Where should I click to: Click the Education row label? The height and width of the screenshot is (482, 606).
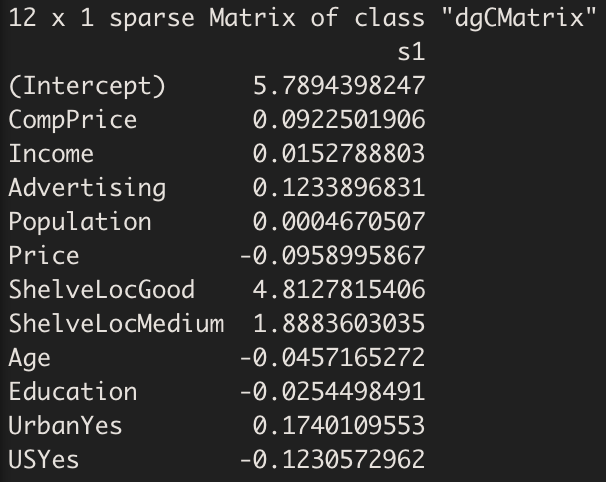[x=73, y=392]
